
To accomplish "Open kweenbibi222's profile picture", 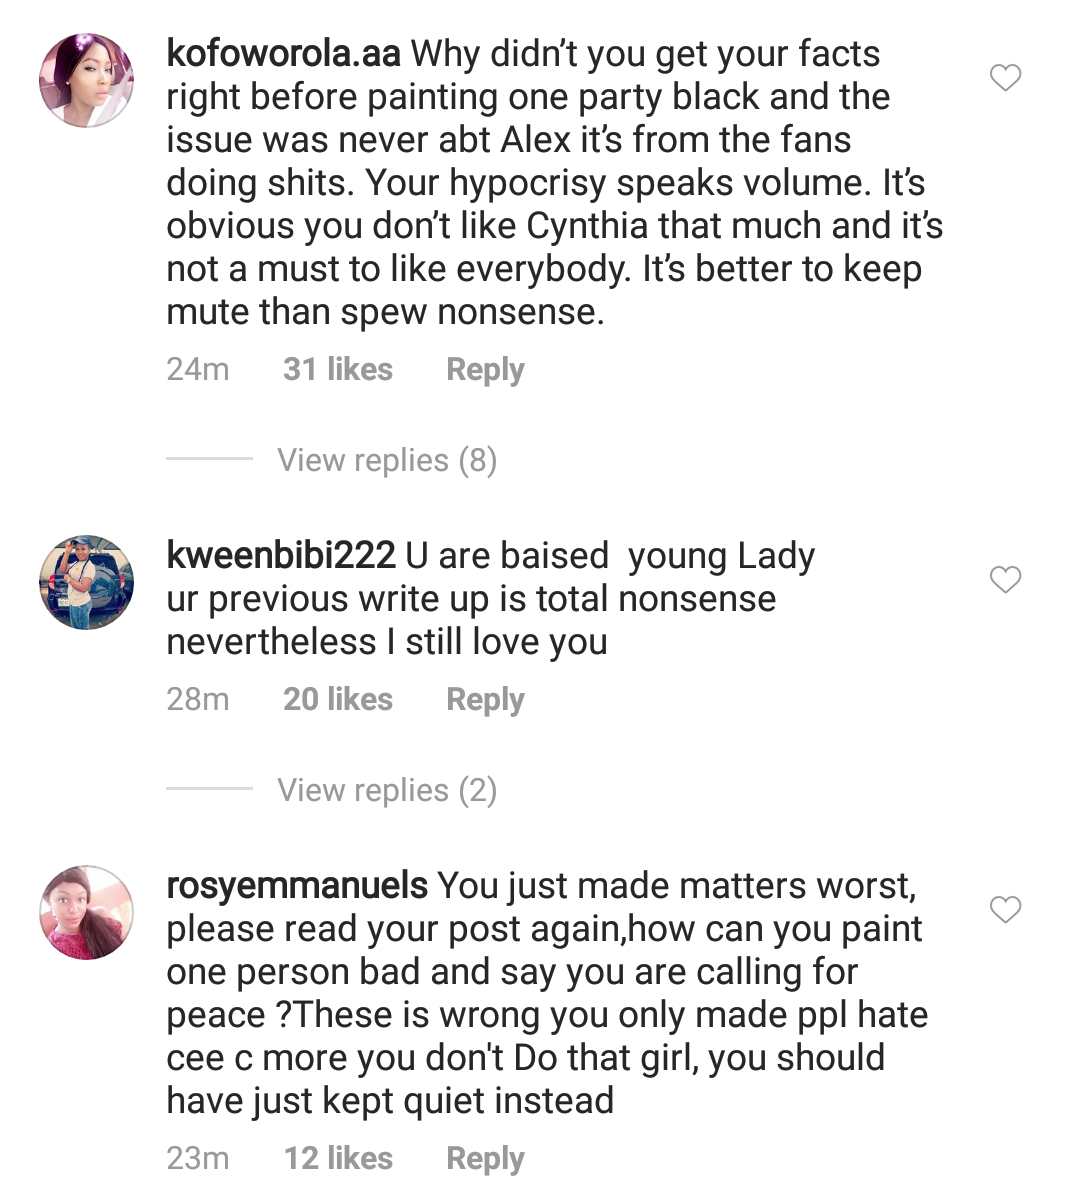I will (86, 582).
